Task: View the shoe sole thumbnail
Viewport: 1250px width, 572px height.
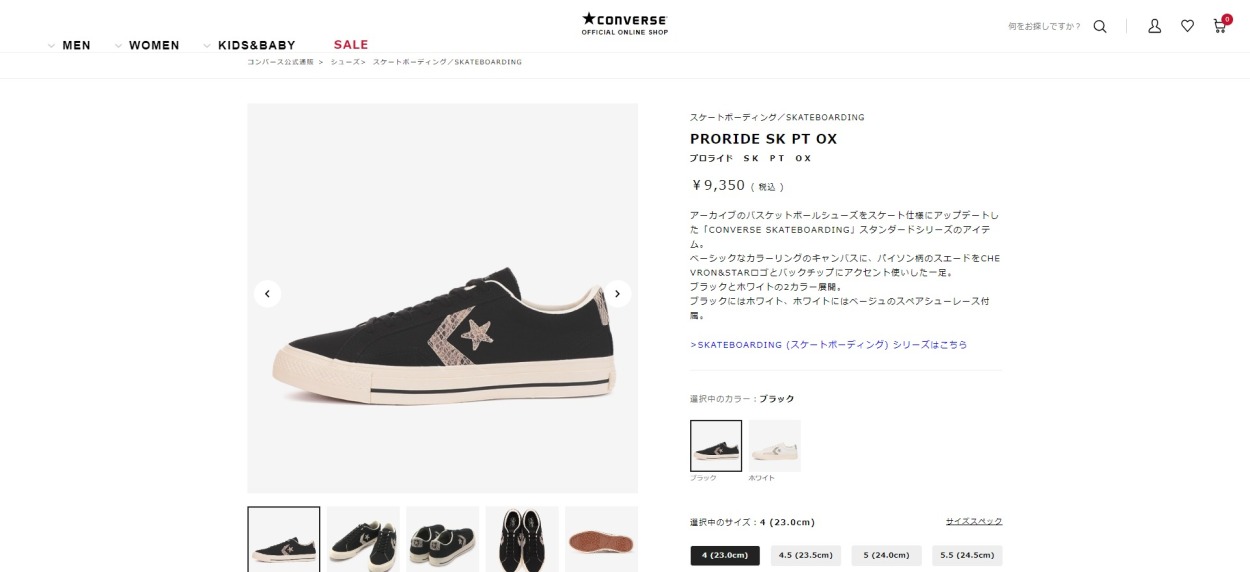Action: tap(601, 539)
